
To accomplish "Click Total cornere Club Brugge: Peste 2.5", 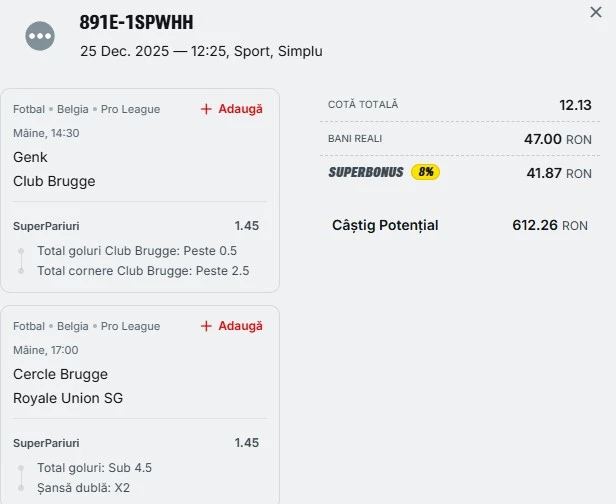I will [143, 270].
